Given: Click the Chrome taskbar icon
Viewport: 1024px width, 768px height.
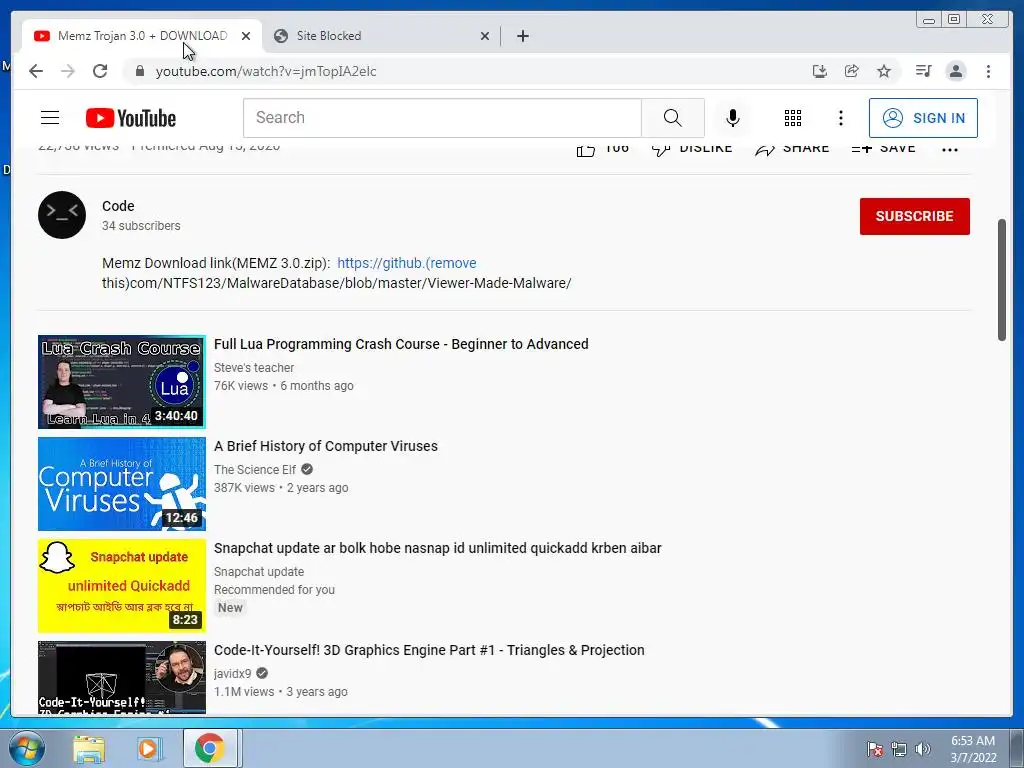Looking at the screenshot, I should click(x=210, y=748).
